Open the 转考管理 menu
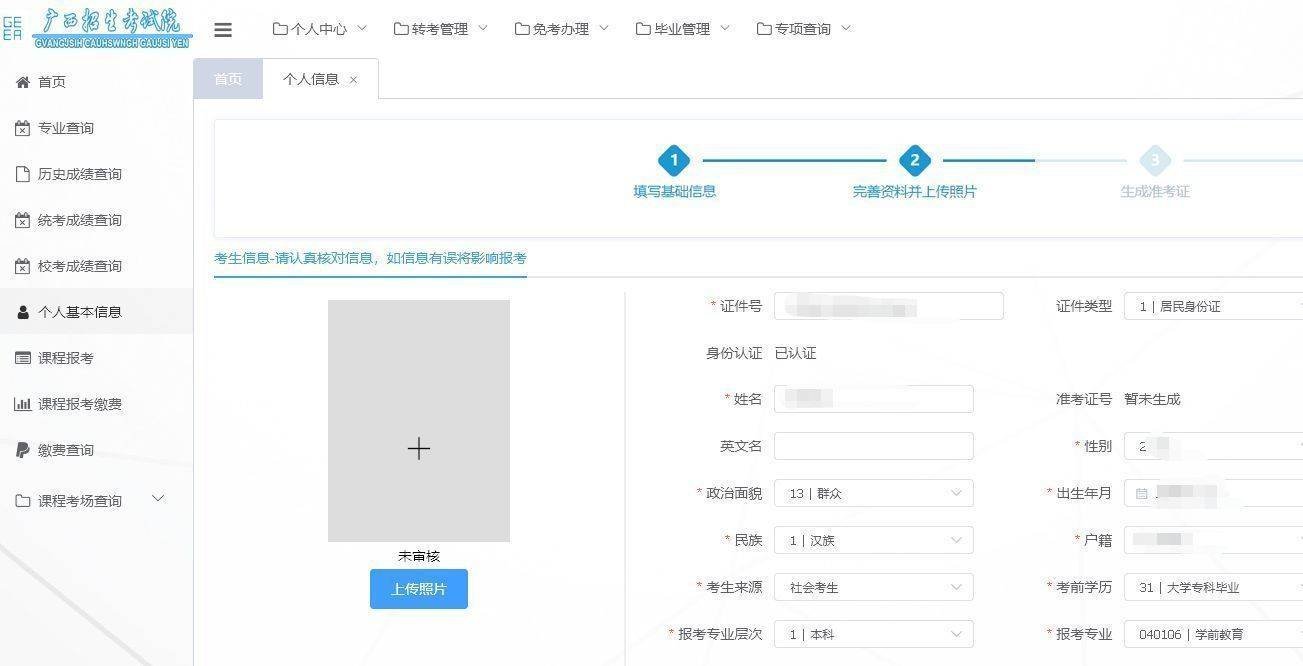 click(440, 29)
